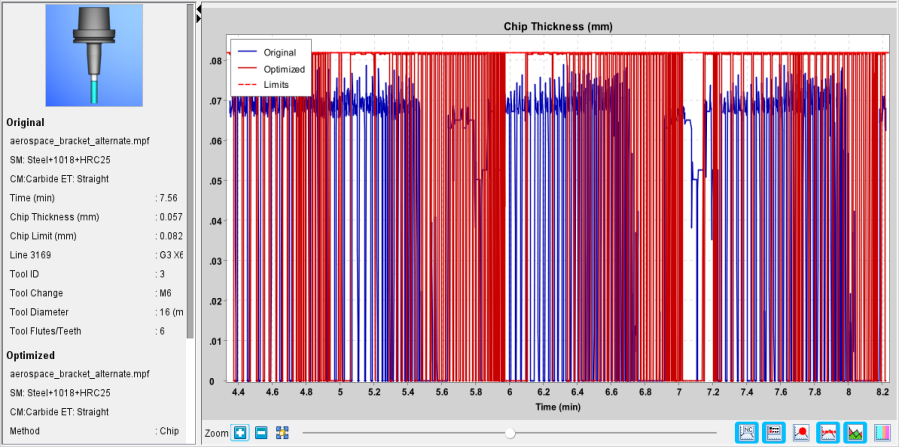The width and height of the screenshot is (899, 447).
Task: Click the info panel vertical scrollbar
Action: 190,171
